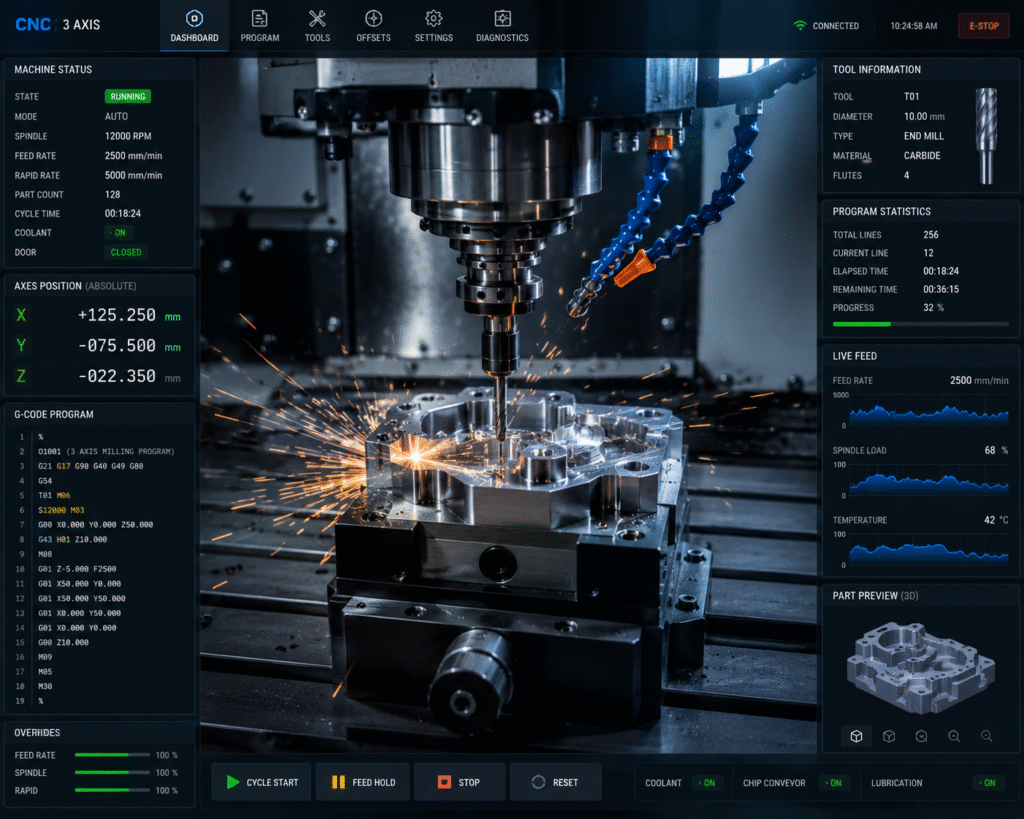
Task: Open the Offsets tab
Action: pyautogui.click(x=374, y=26)
